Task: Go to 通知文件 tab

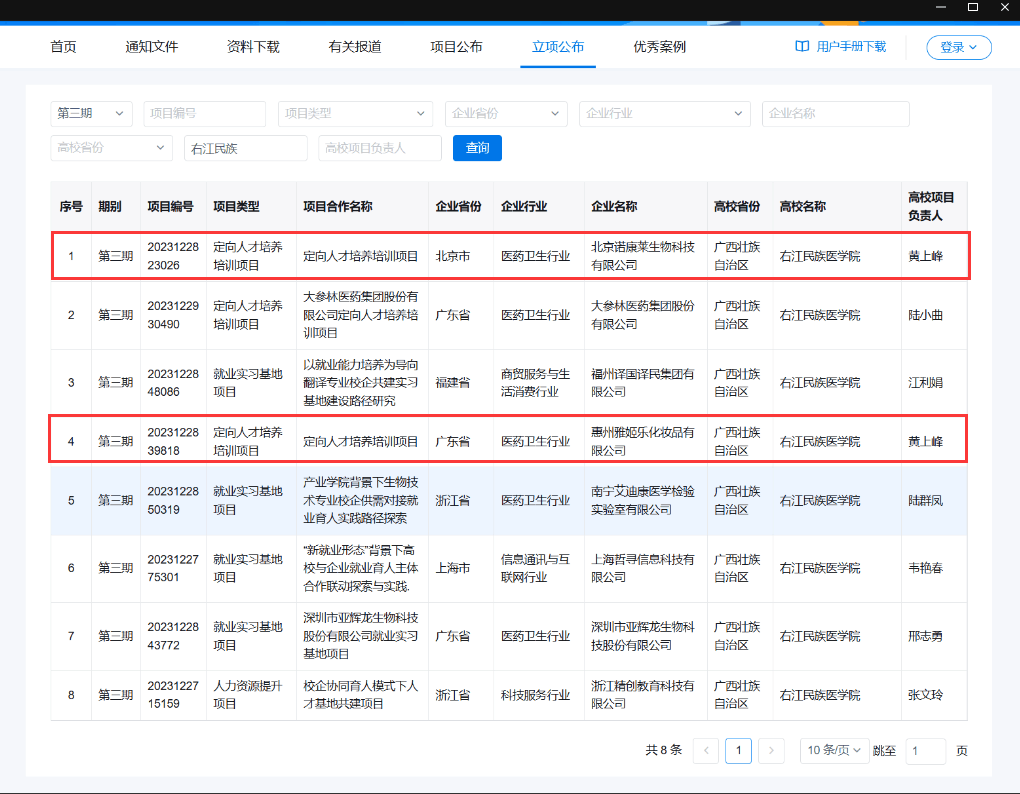Action: (x=152, y=47)
